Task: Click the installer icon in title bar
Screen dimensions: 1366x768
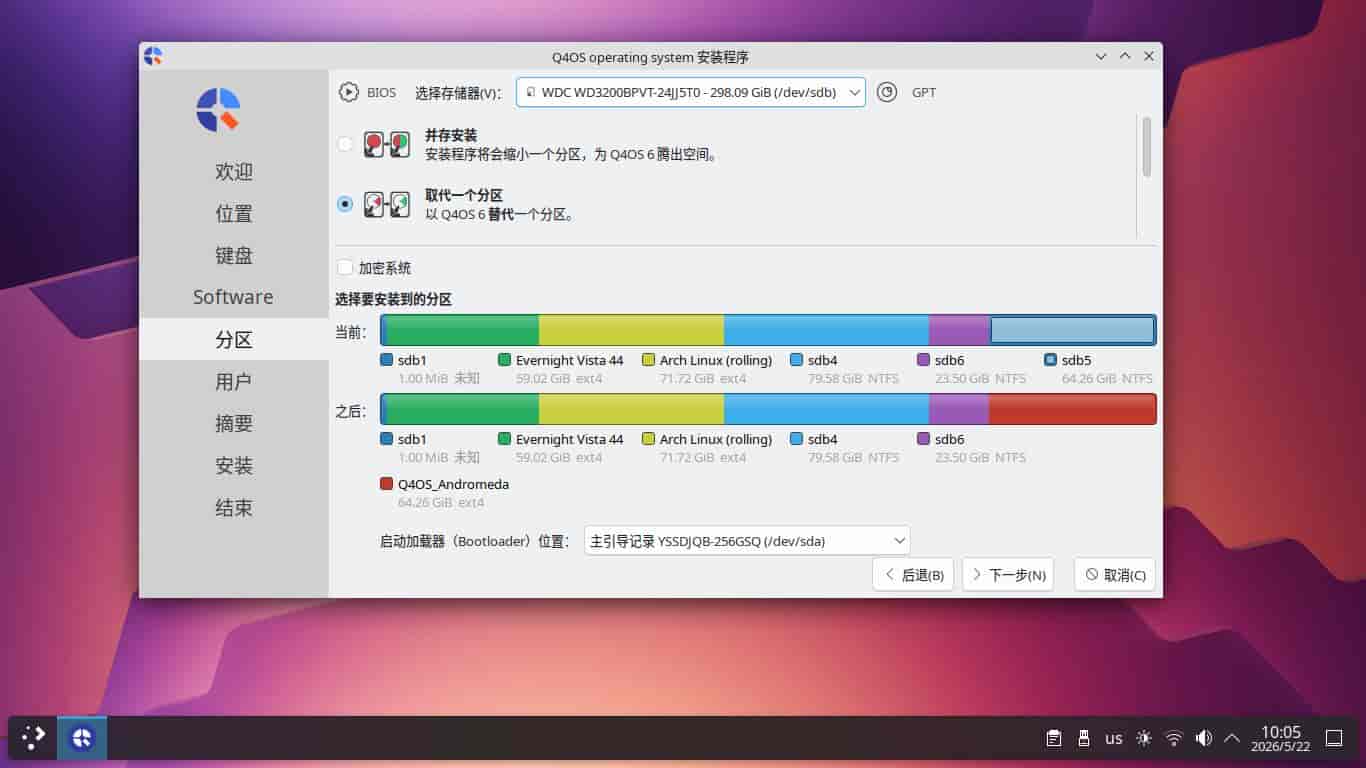Action: pos(153,56)
